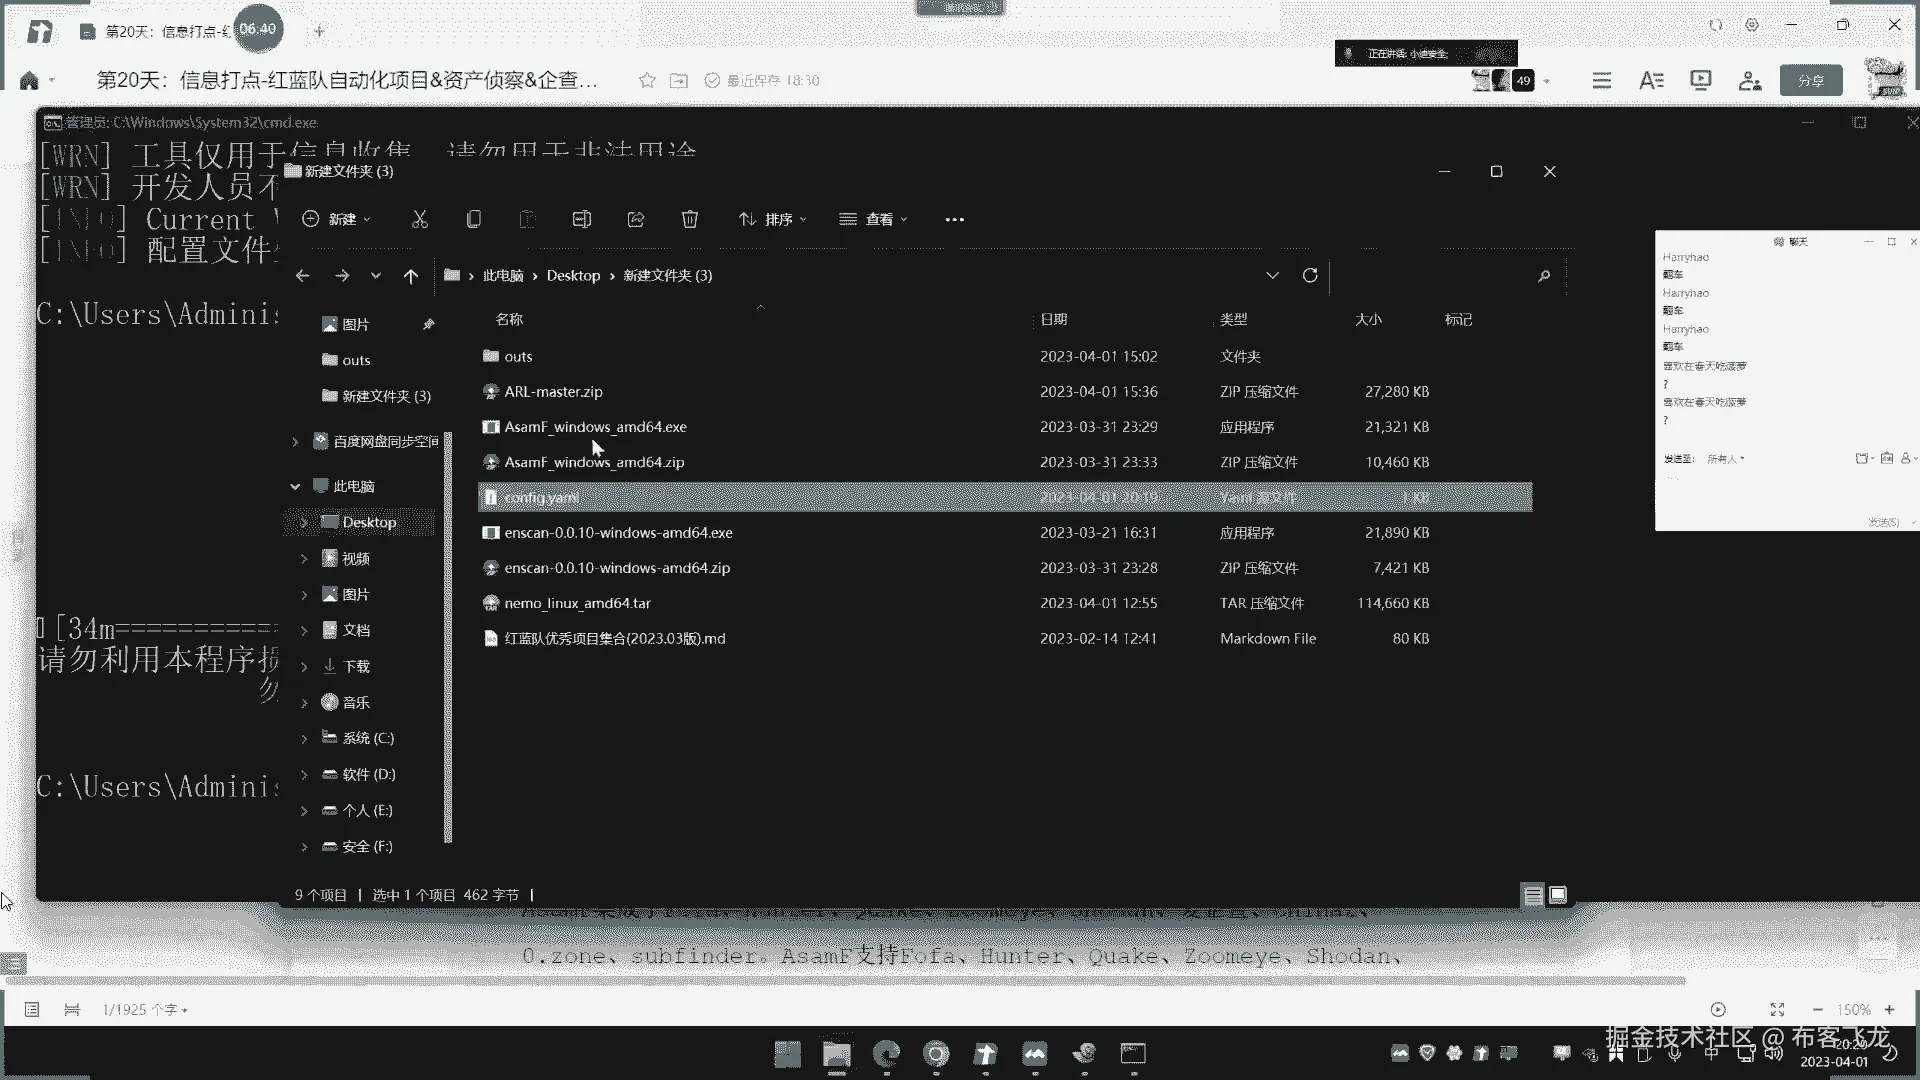The image size is (1920, 1080).
Task: Expand the 视频 folder tree node
Action: pyautogui.click(x=304, y=559)
